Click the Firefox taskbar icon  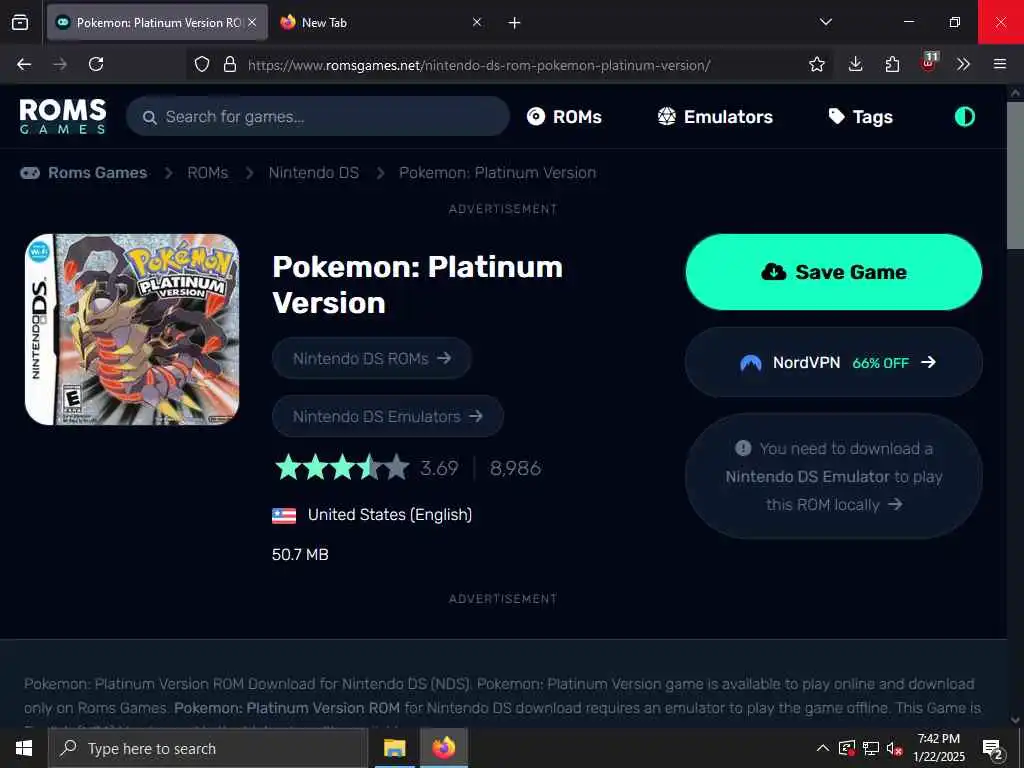tap(443, 748)
